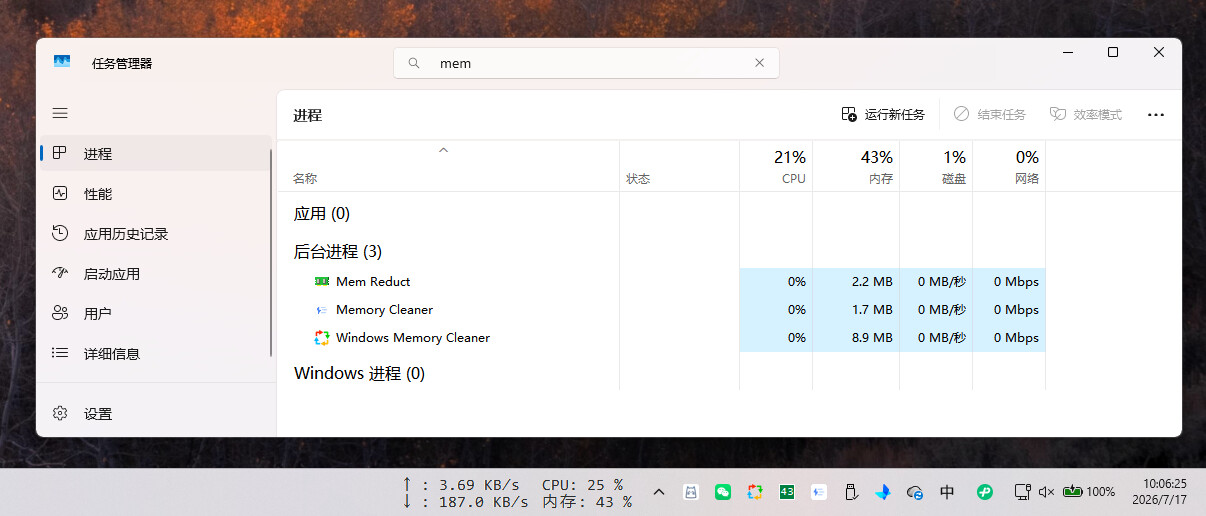The image size is (1206, 516).
Task: Sort by the 磁盘 disk column
Action: (x=936, y=166)
